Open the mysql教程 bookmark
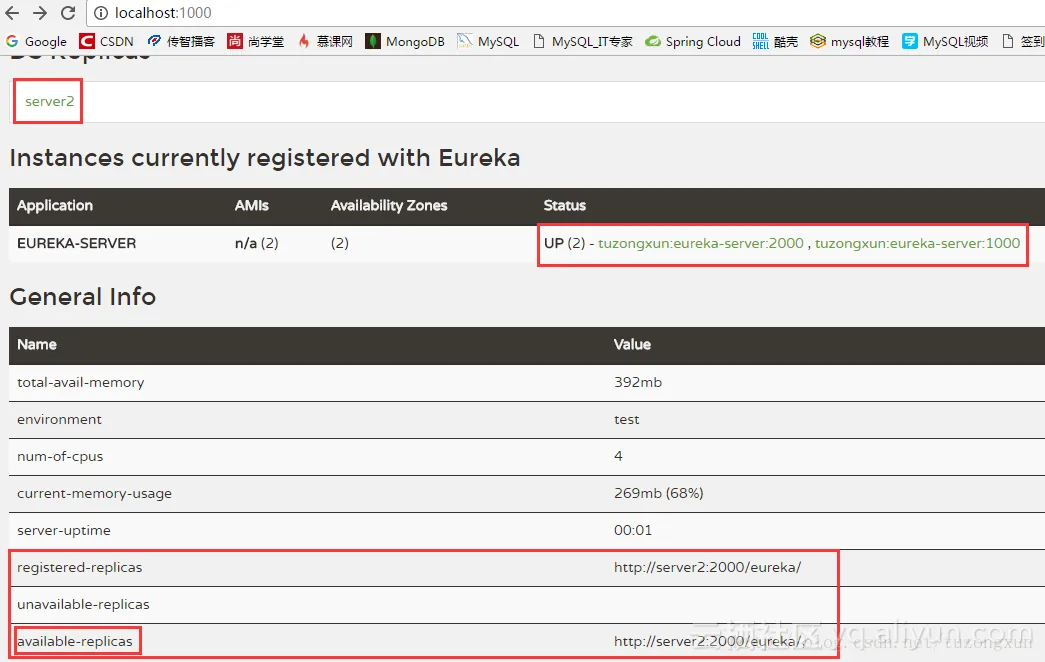The height and width of the screenshot is (662, 1045). tap(849, 42)
